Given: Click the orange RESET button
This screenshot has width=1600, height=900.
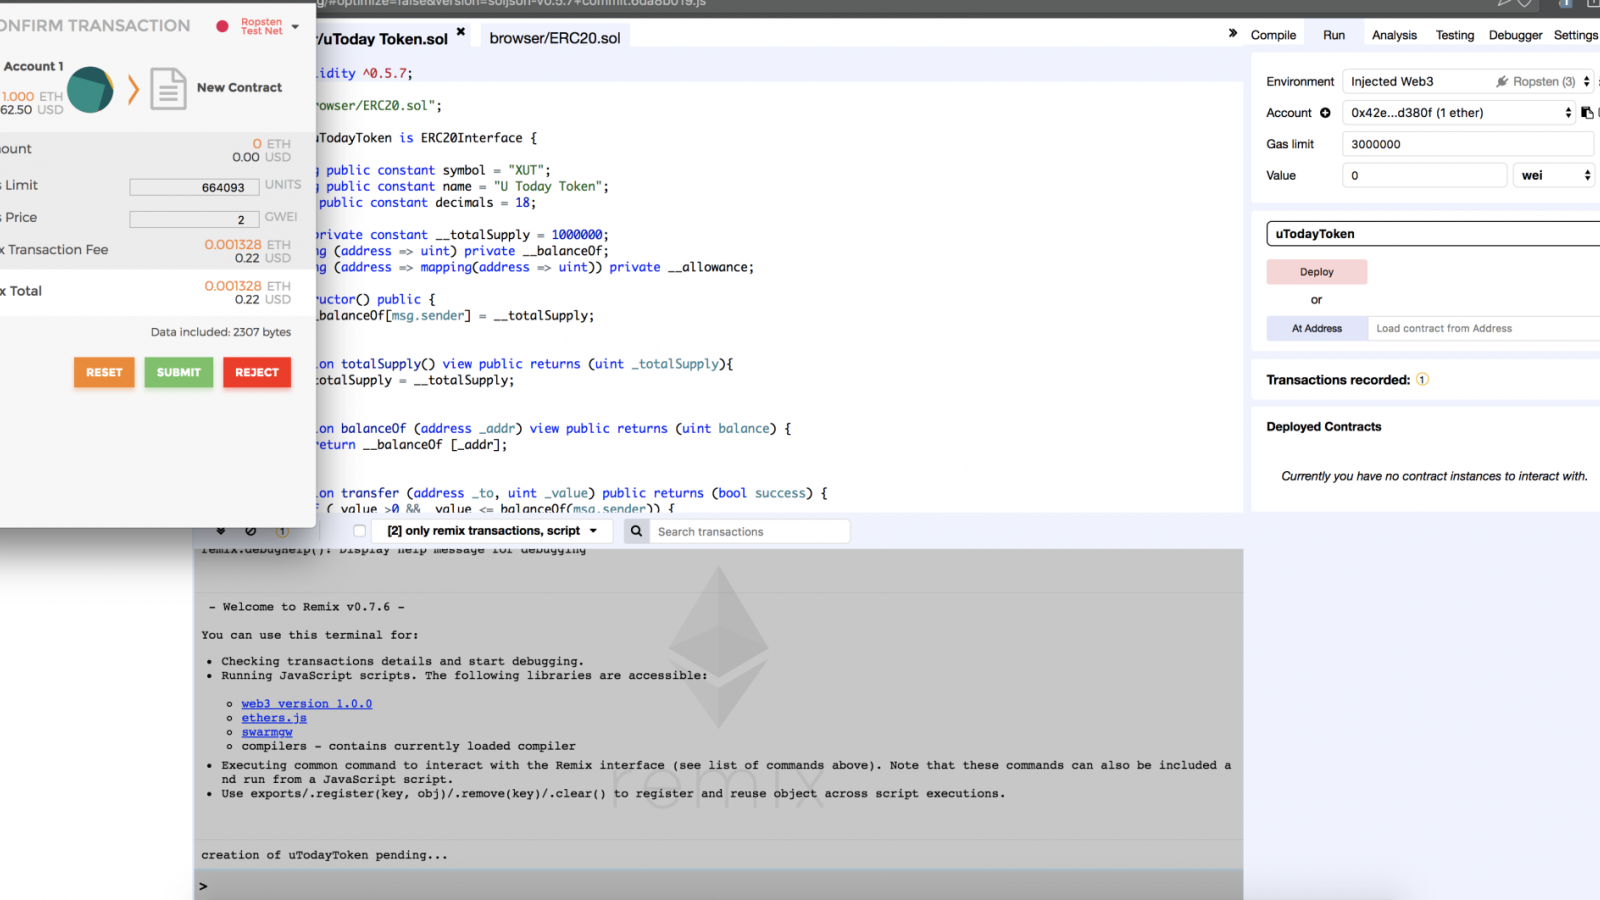Looking at the screenshot, I should point(104,372).
